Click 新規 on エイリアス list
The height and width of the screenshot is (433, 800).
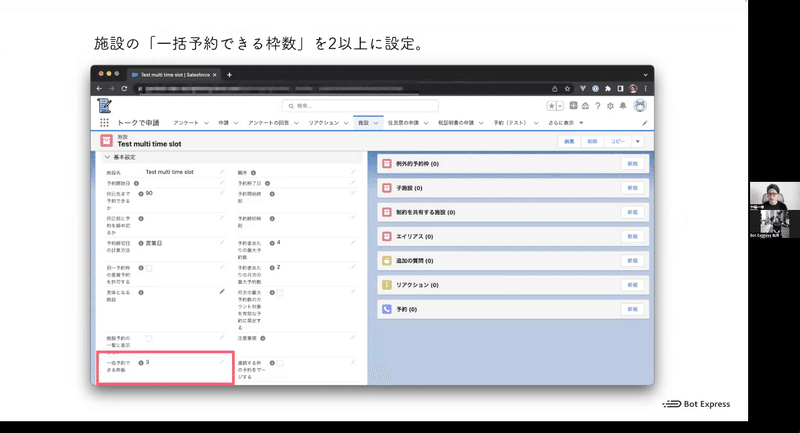coord(633,237)
